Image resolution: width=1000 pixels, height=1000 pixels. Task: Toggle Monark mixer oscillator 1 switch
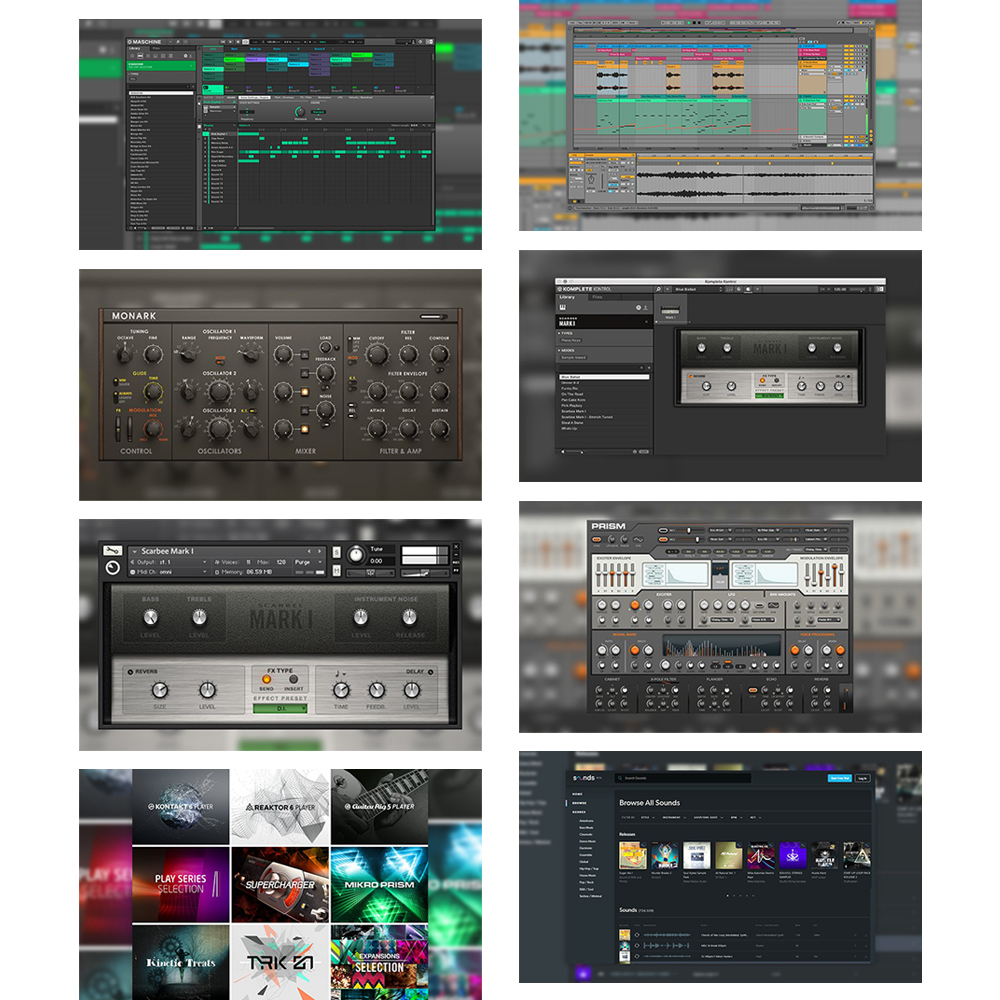pyautogui.click(x=305, y=355)
